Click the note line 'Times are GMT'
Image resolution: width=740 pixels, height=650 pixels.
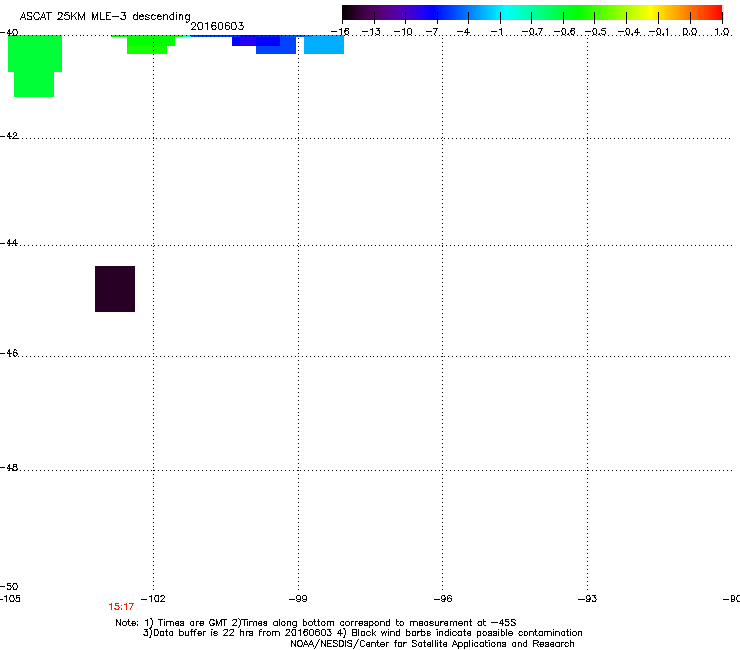coord(193,623)
